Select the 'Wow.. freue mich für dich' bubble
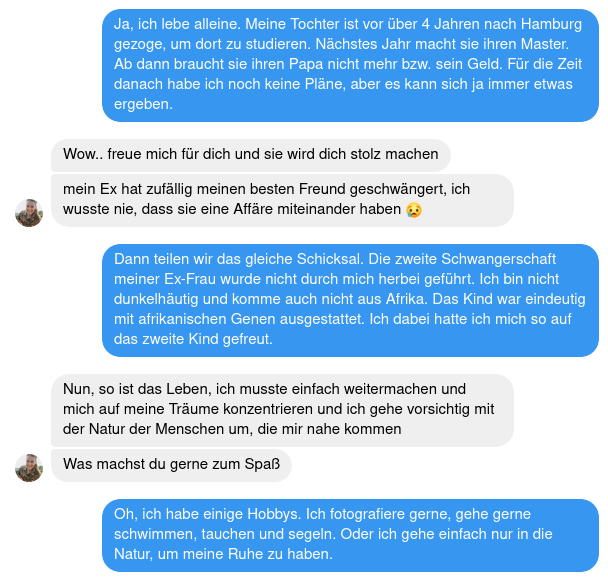The image size is (608, 581). point(251,155)
